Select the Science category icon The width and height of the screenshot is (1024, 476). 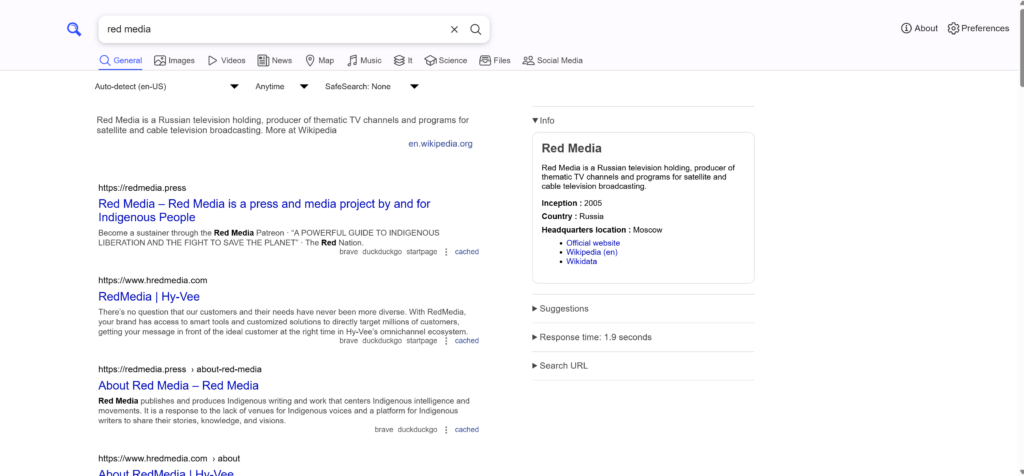click(x=430, y=60)
